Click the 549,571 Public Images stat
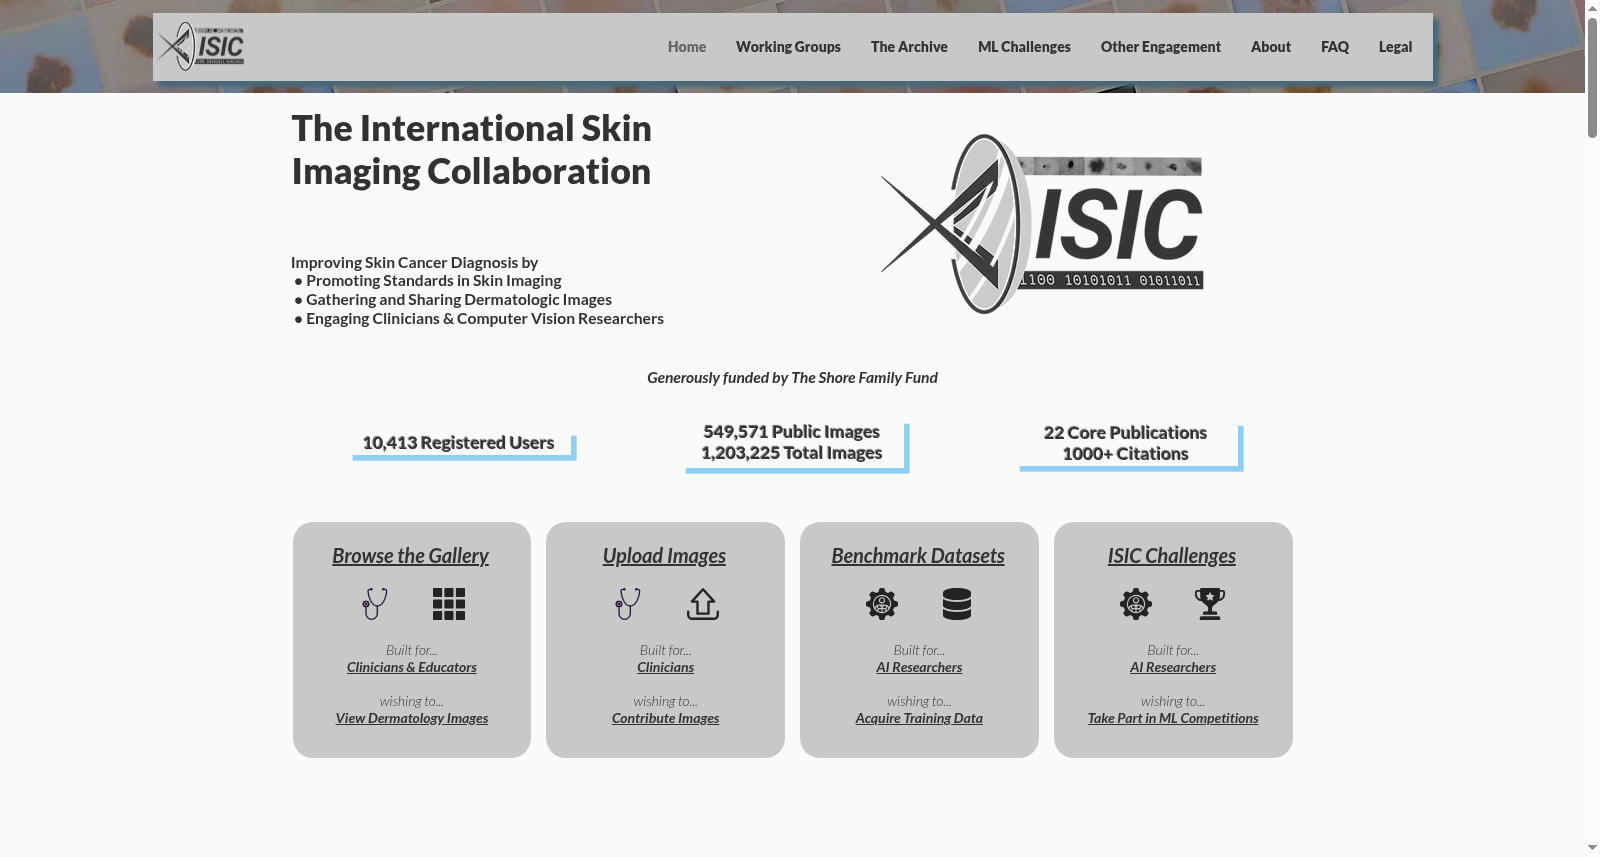This screenshot has height=857, width=1600. 791,431
